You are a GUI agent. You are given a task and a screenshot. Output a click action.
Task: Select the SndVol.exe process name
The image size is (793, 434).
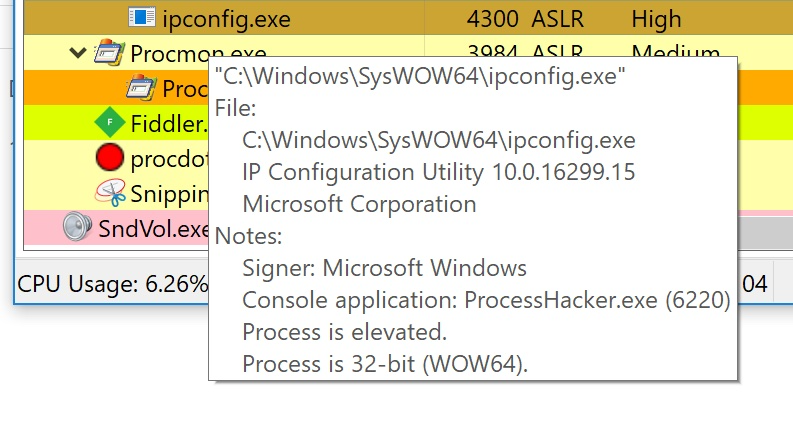[153, 229]
